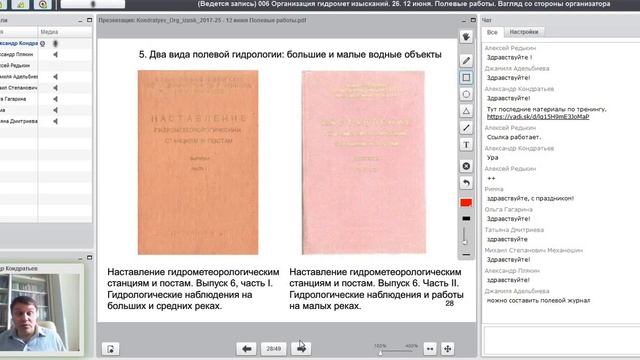Select the triangle shape tool
This screenshot has height=360, width=640.
(x=466, y=111)
